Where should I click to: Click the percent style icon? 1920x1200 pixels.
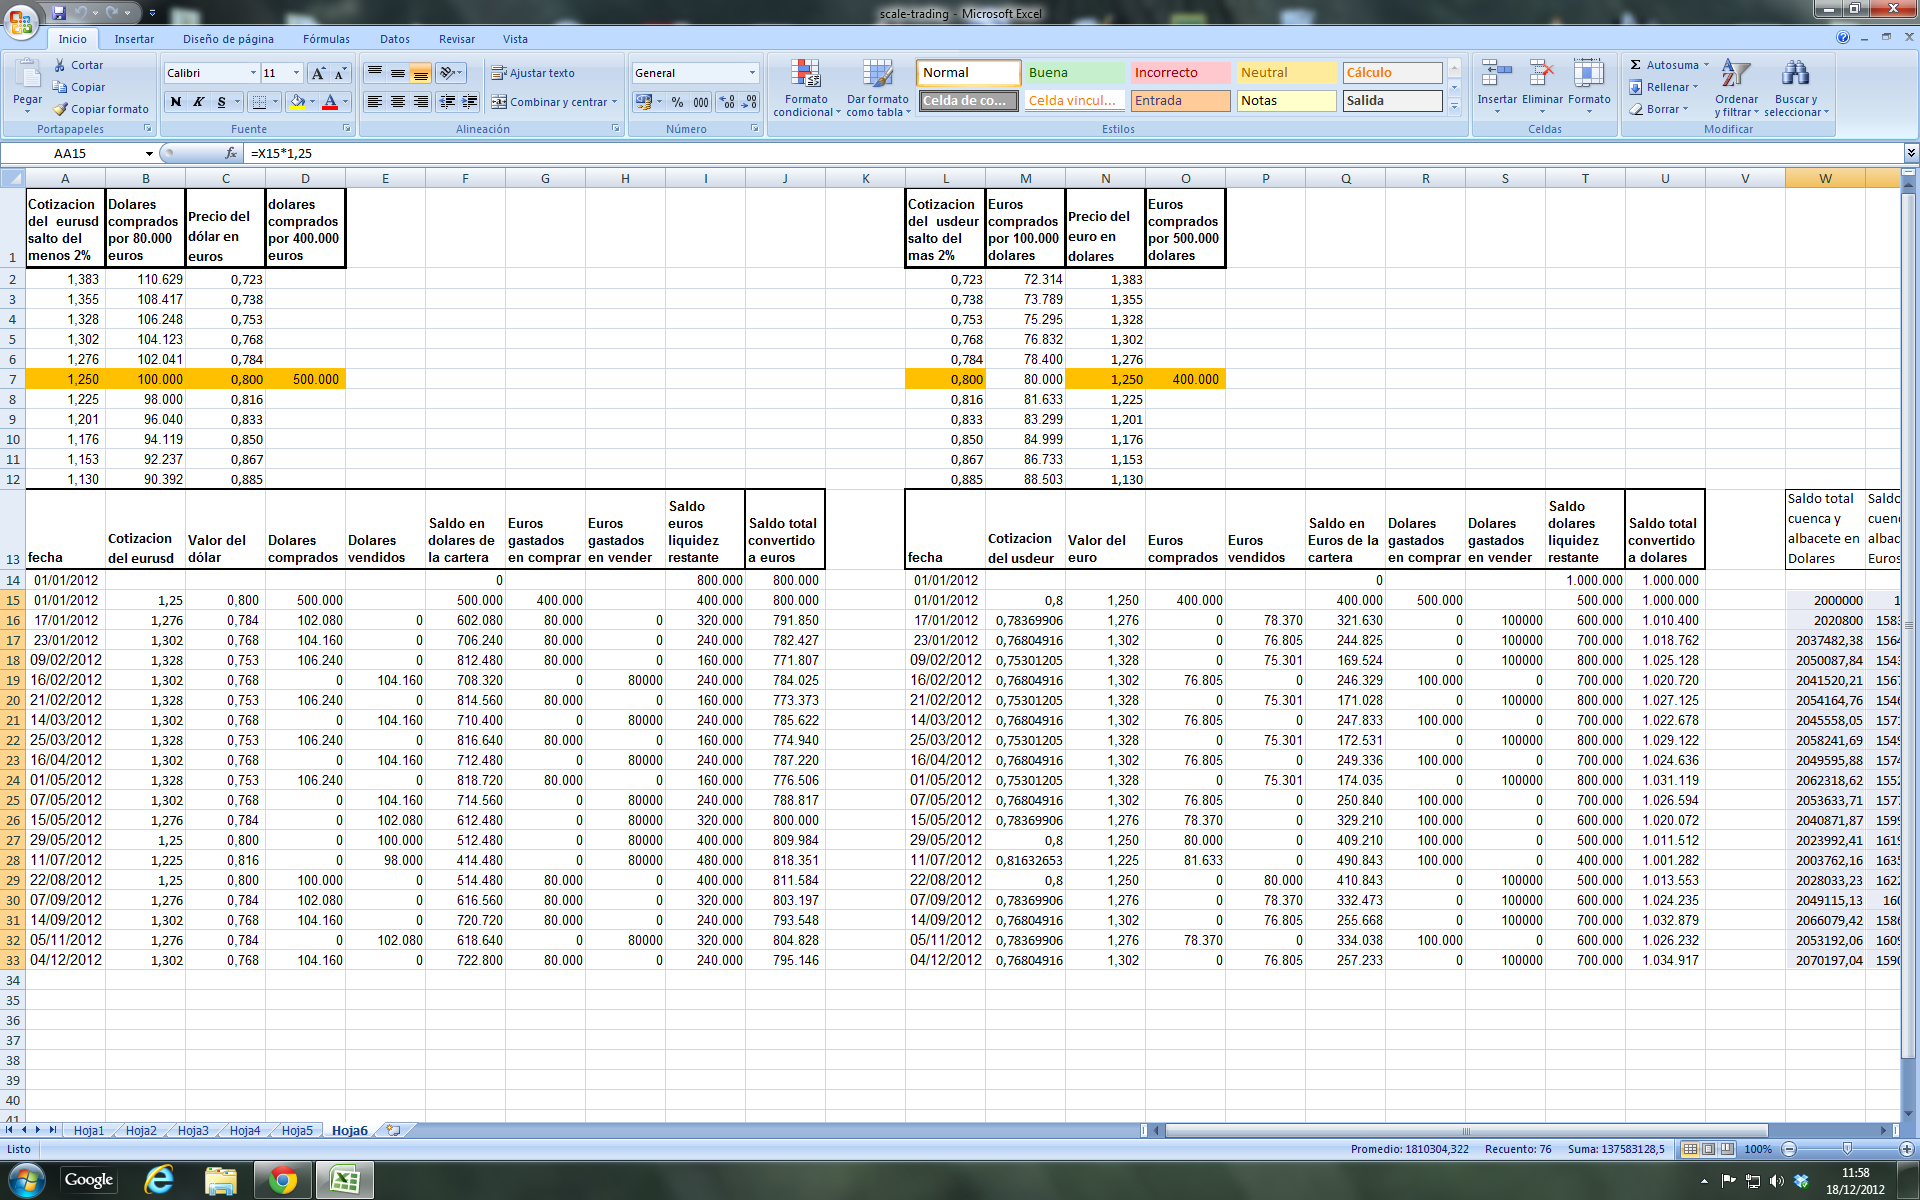[677, 102]
